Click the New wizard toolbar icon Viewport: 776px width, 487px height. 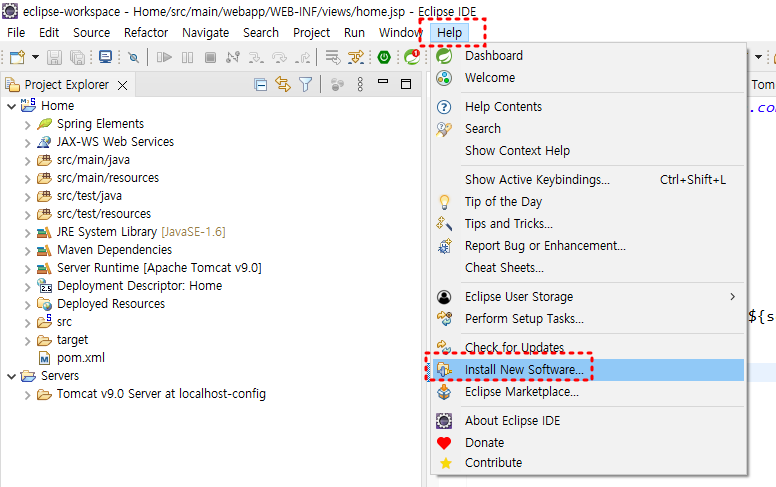[x=17, y=57]
